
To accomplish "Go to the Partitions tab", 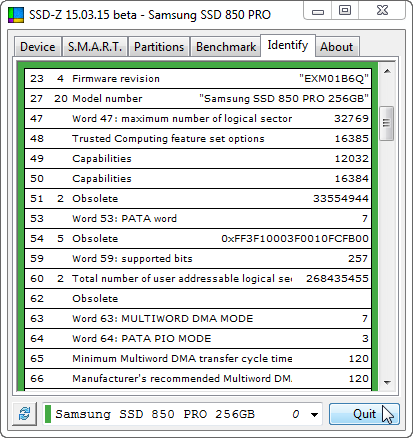I will 159,47.
